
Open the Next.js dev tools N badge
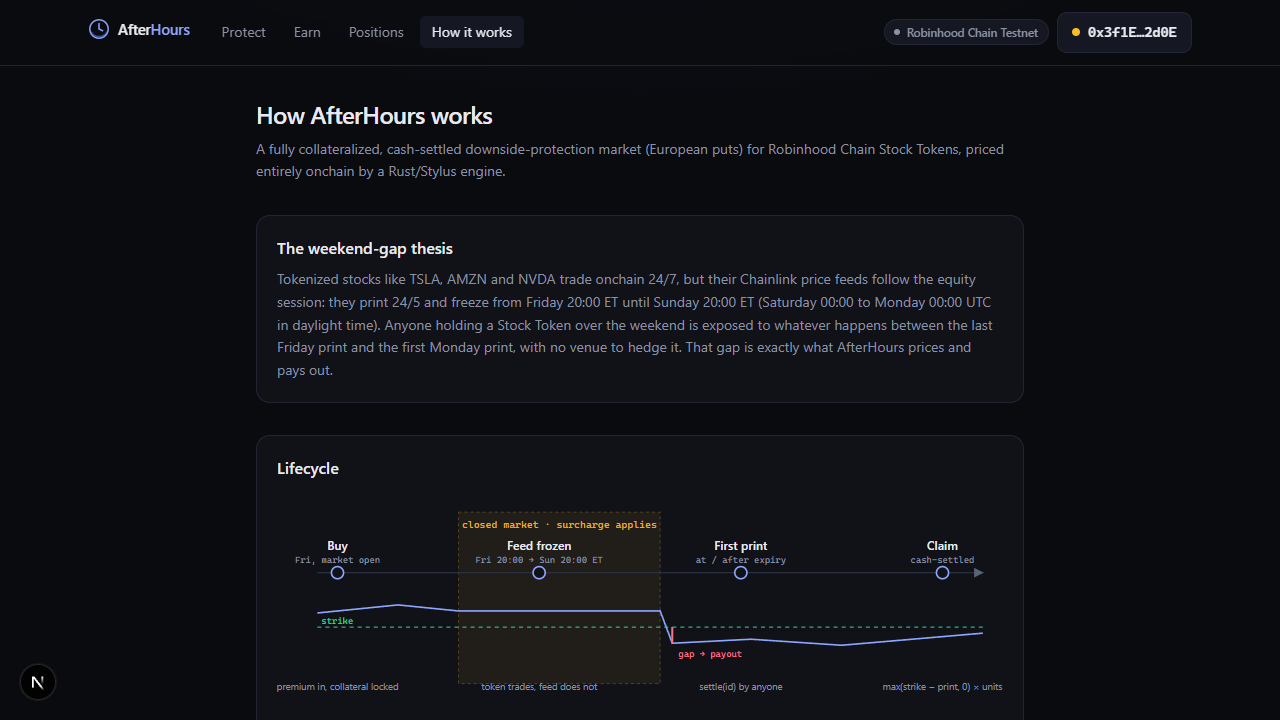click(x=38, y=682)
